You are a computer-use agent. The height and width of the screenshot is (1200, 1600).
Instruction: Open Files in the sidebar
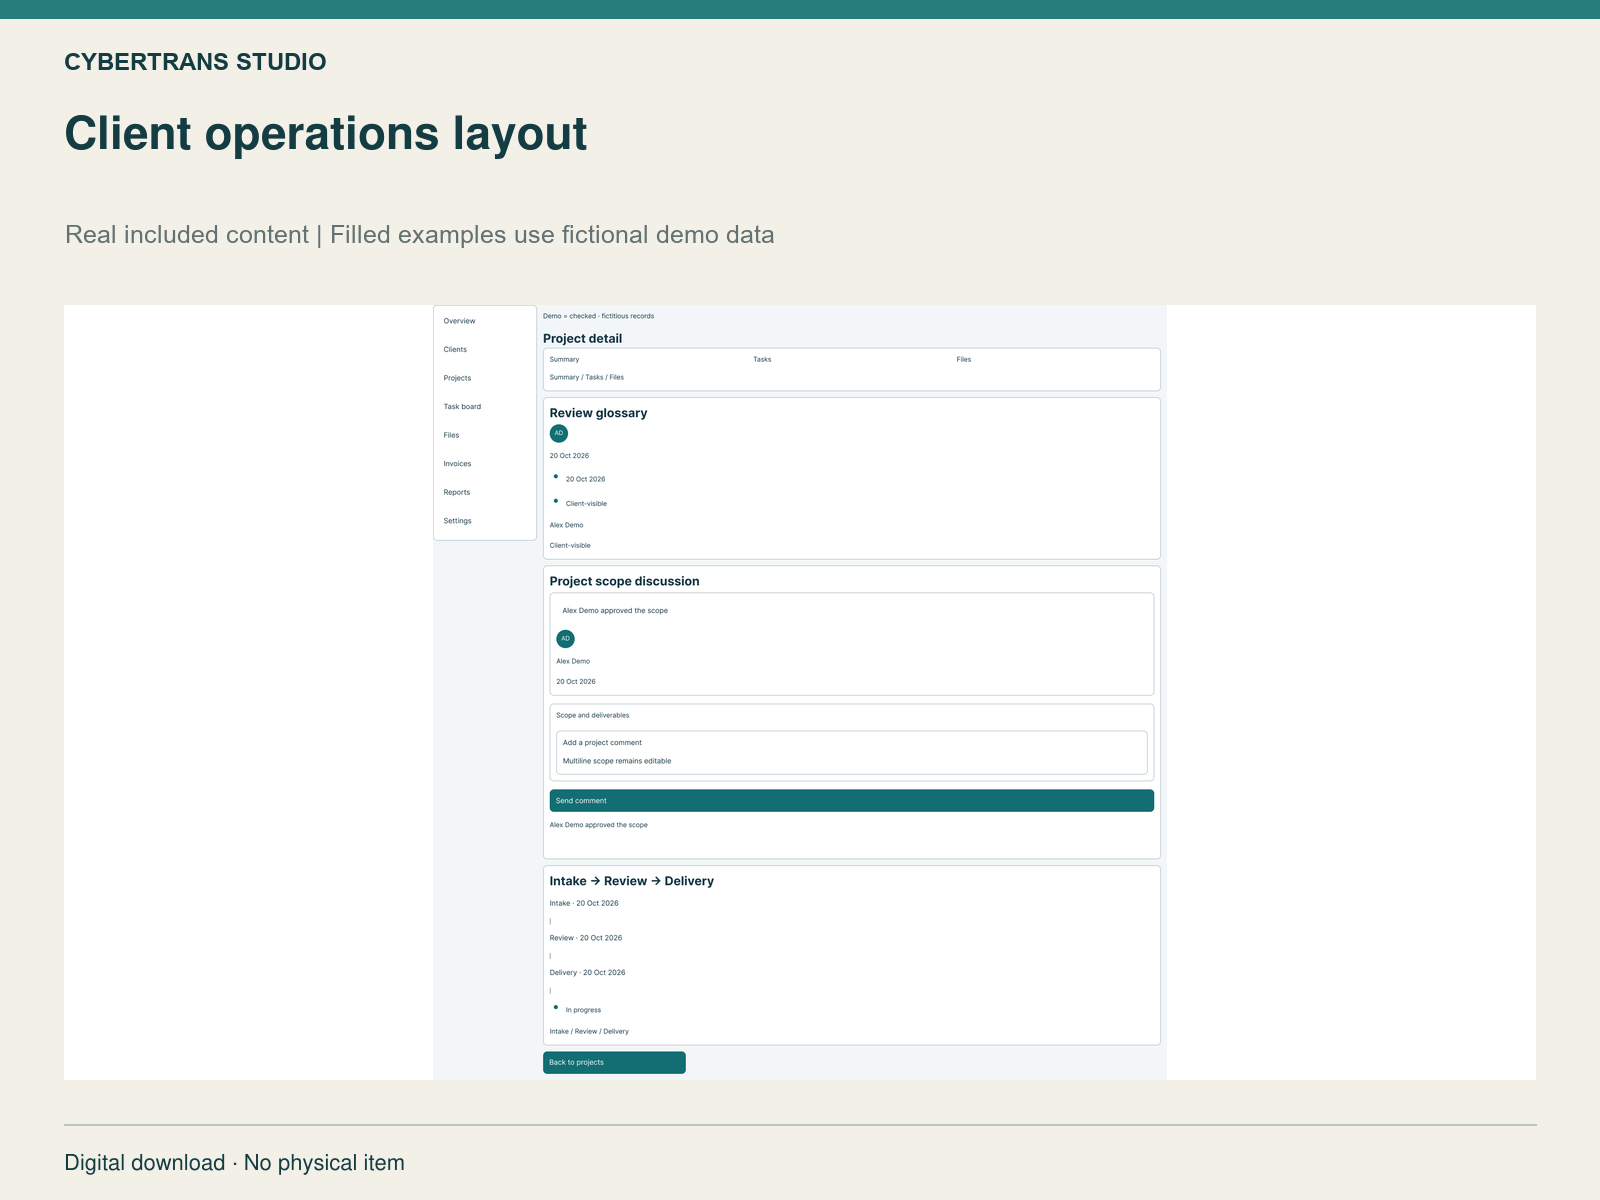tap(451, 435)
